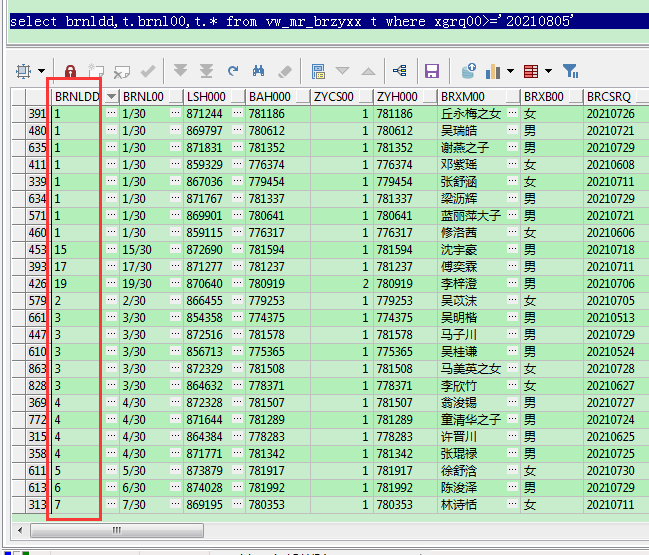This screenshot has height=555, width=649.
Task: Open dropdown arrow beside grid select icon
Action: pos(41,71)
